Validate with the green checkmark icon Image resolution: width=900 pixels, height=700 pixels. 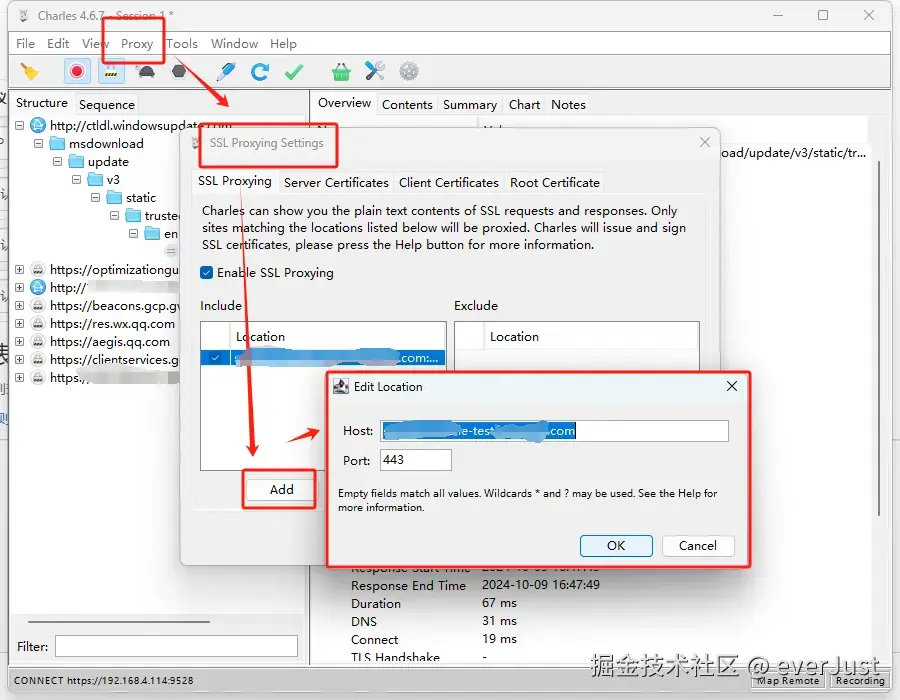(294, 72)
